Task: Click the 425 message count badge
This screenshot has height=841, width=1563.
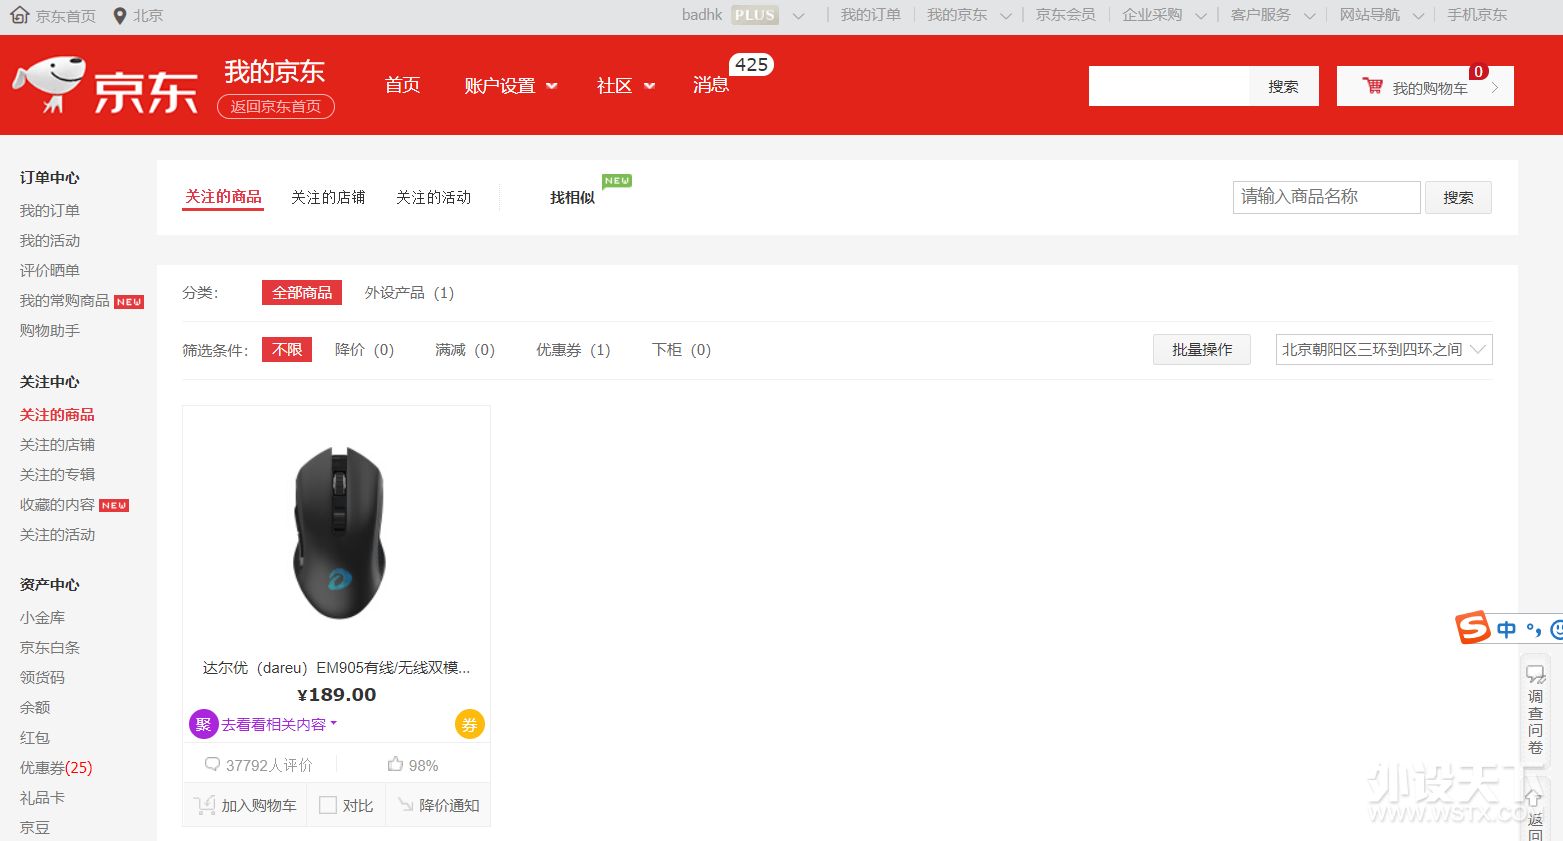Action: (751, 65)
